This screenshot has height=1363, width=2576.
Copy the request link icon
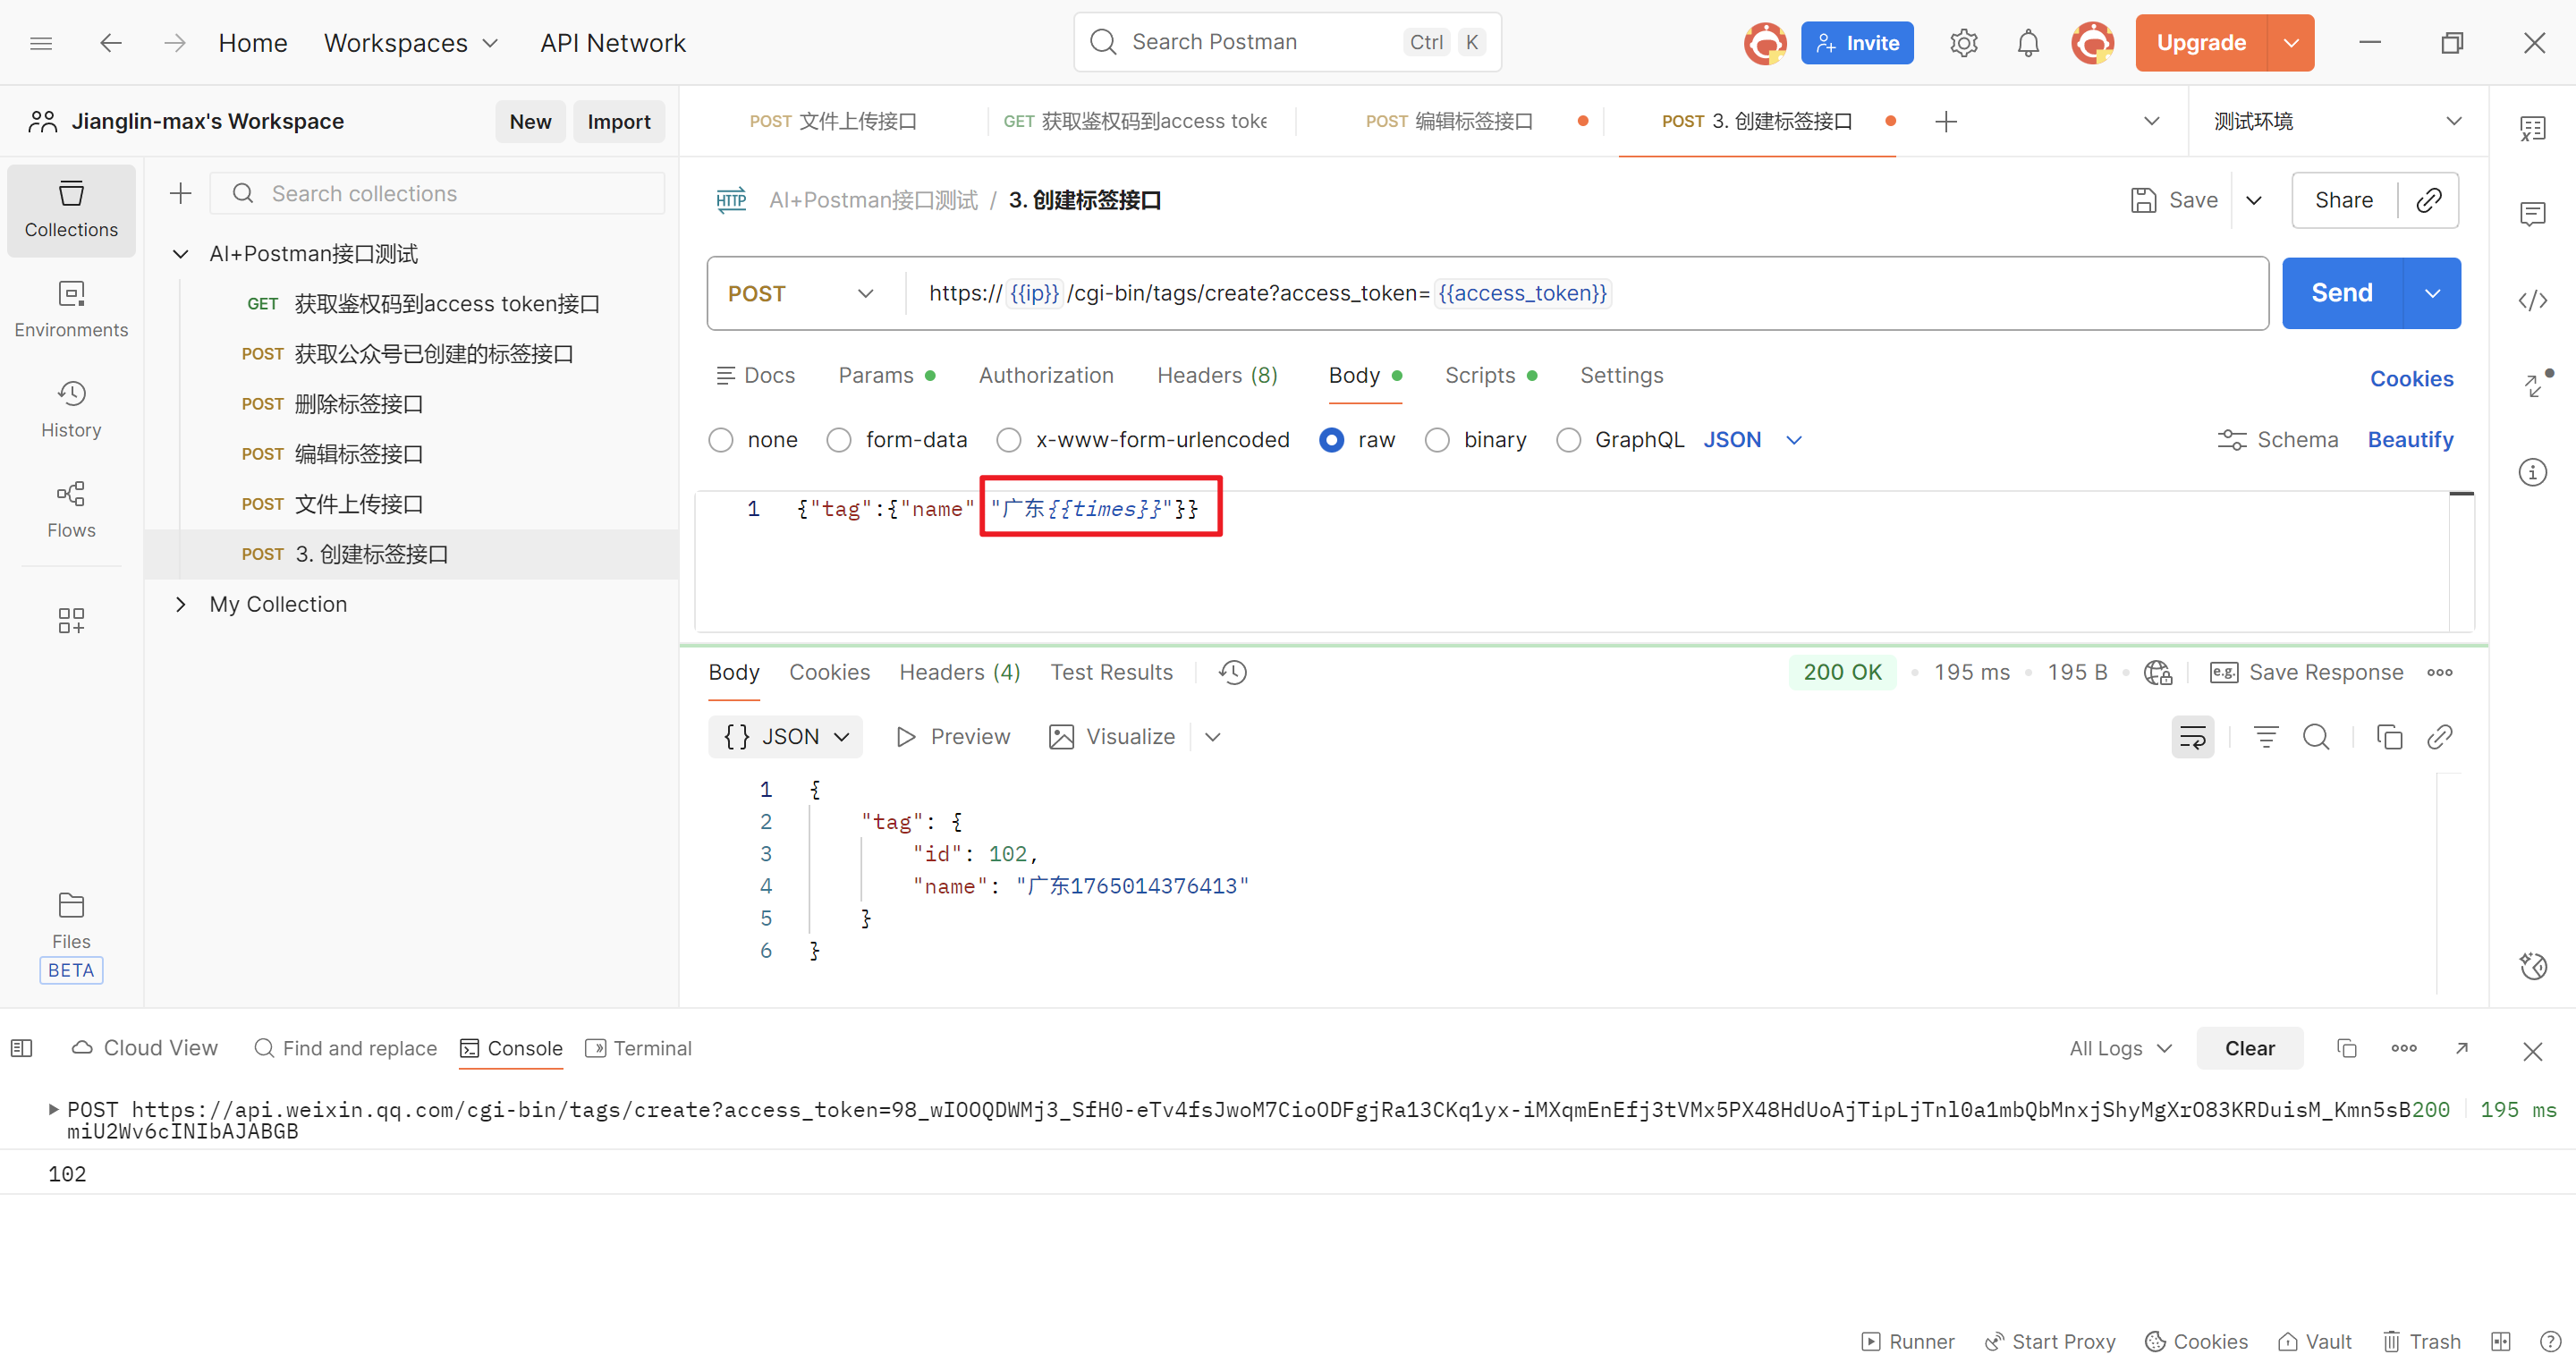tap(2429, 200)
